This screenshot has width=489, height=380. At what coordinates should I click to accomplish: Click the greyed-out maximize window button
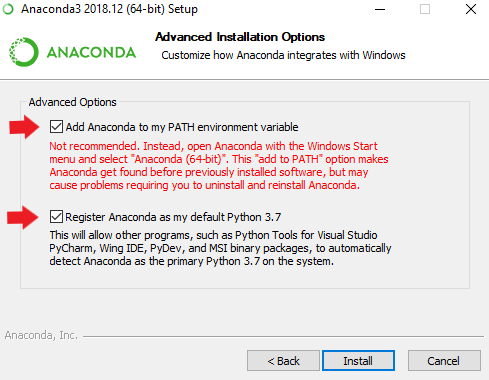[425, 9]
